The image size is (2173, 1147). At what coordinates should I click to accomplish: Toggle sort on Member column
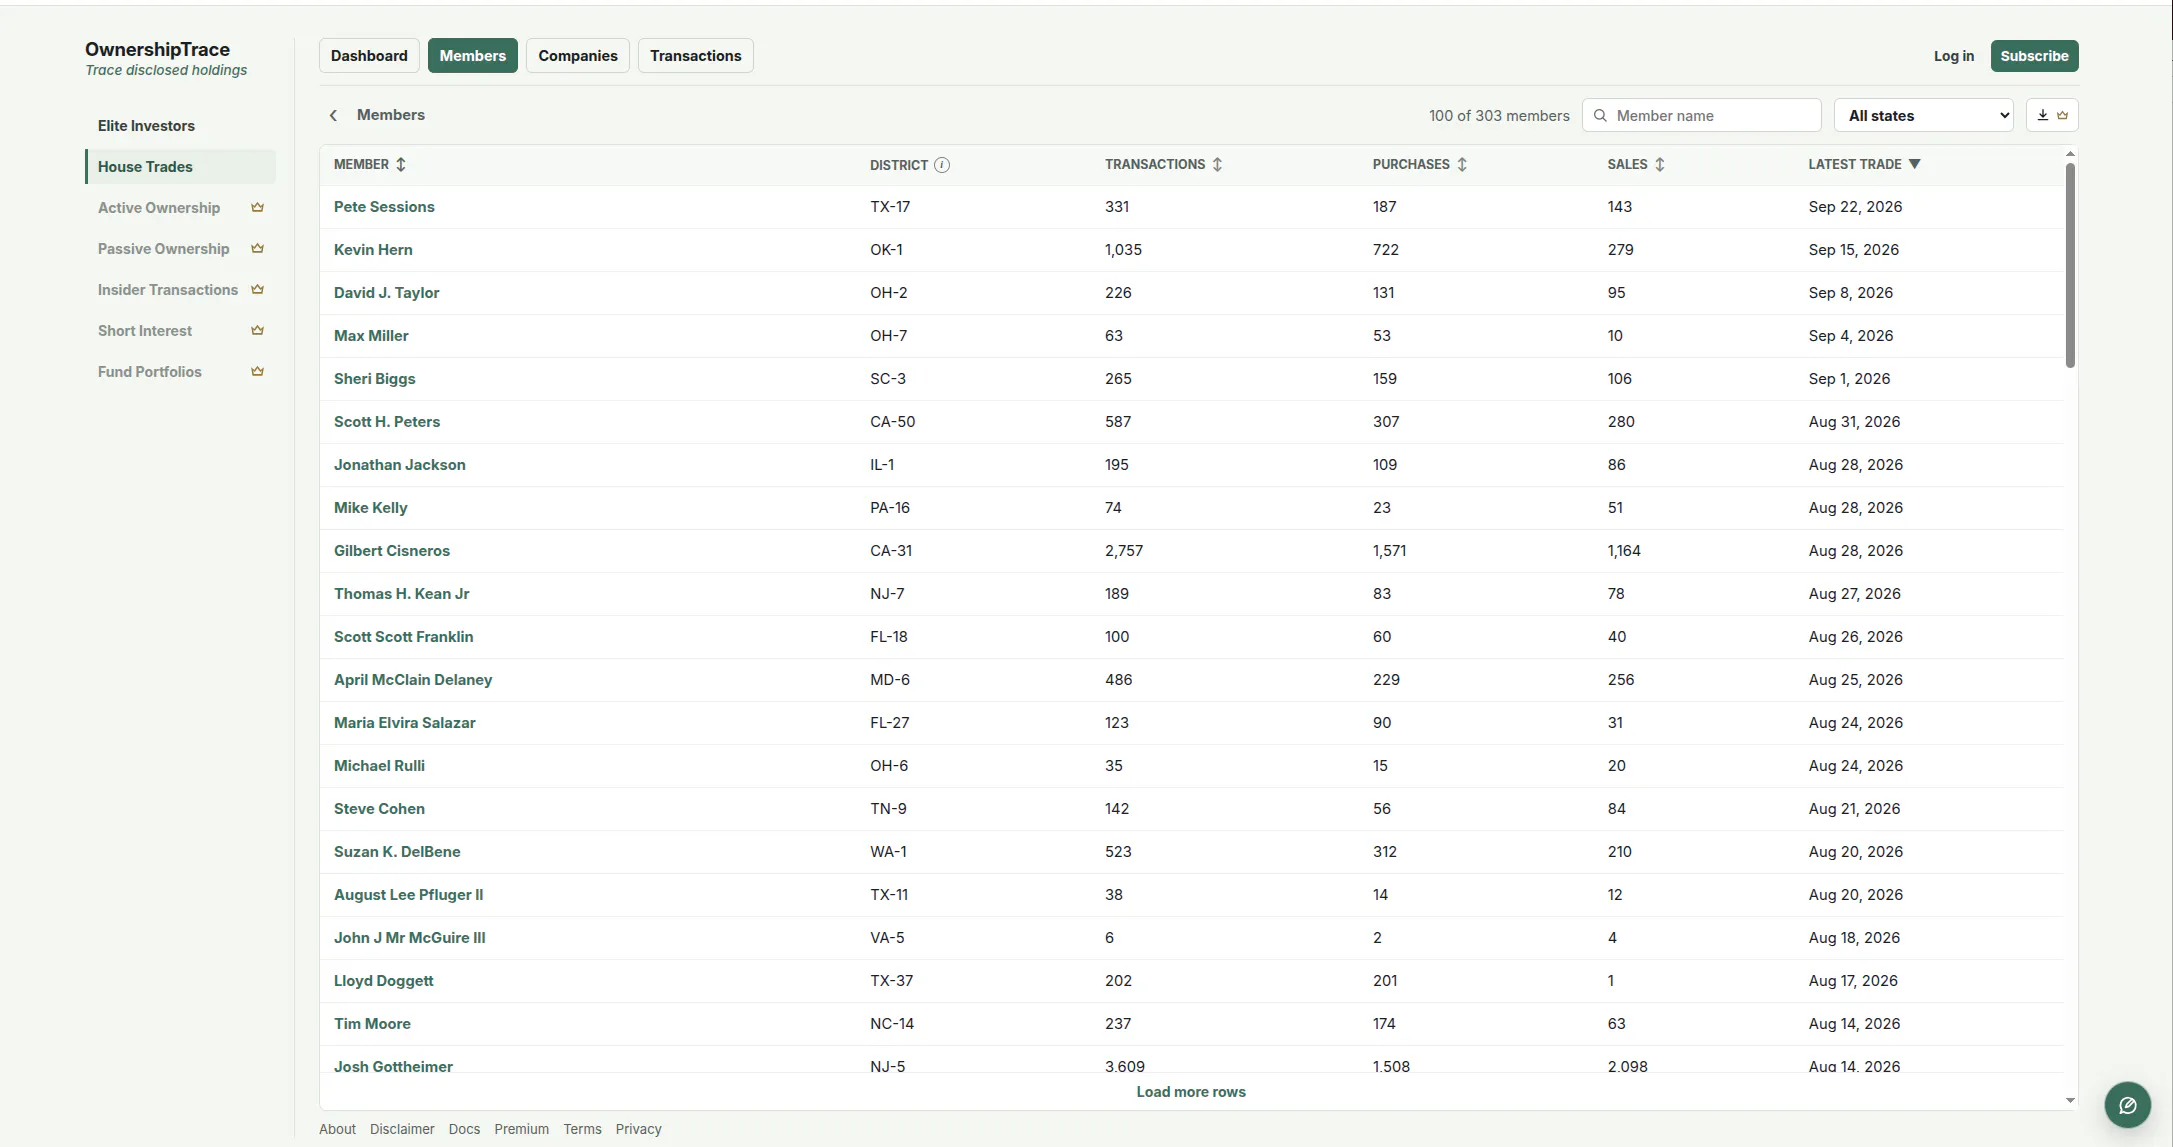click(401, 164)
